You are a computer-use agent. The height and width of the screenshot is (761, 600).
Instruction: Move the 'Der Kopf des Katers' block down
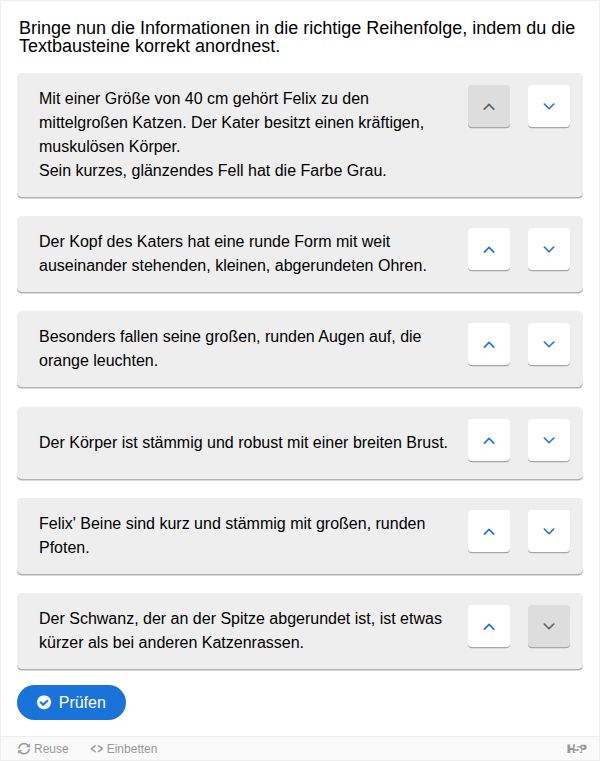(x=549, y=249)
